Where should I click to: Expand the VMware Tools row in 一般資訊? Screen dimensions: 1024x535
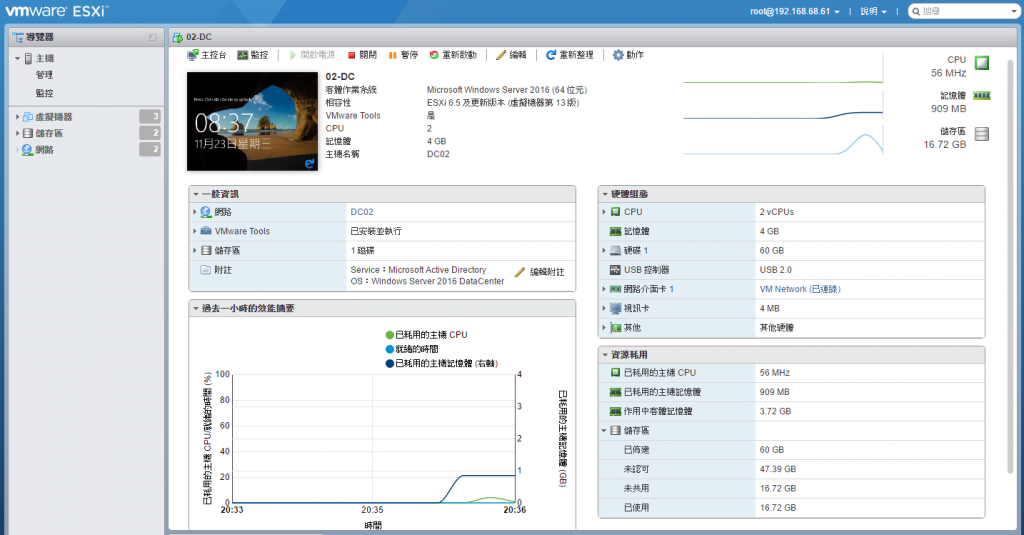coord(195,231)
